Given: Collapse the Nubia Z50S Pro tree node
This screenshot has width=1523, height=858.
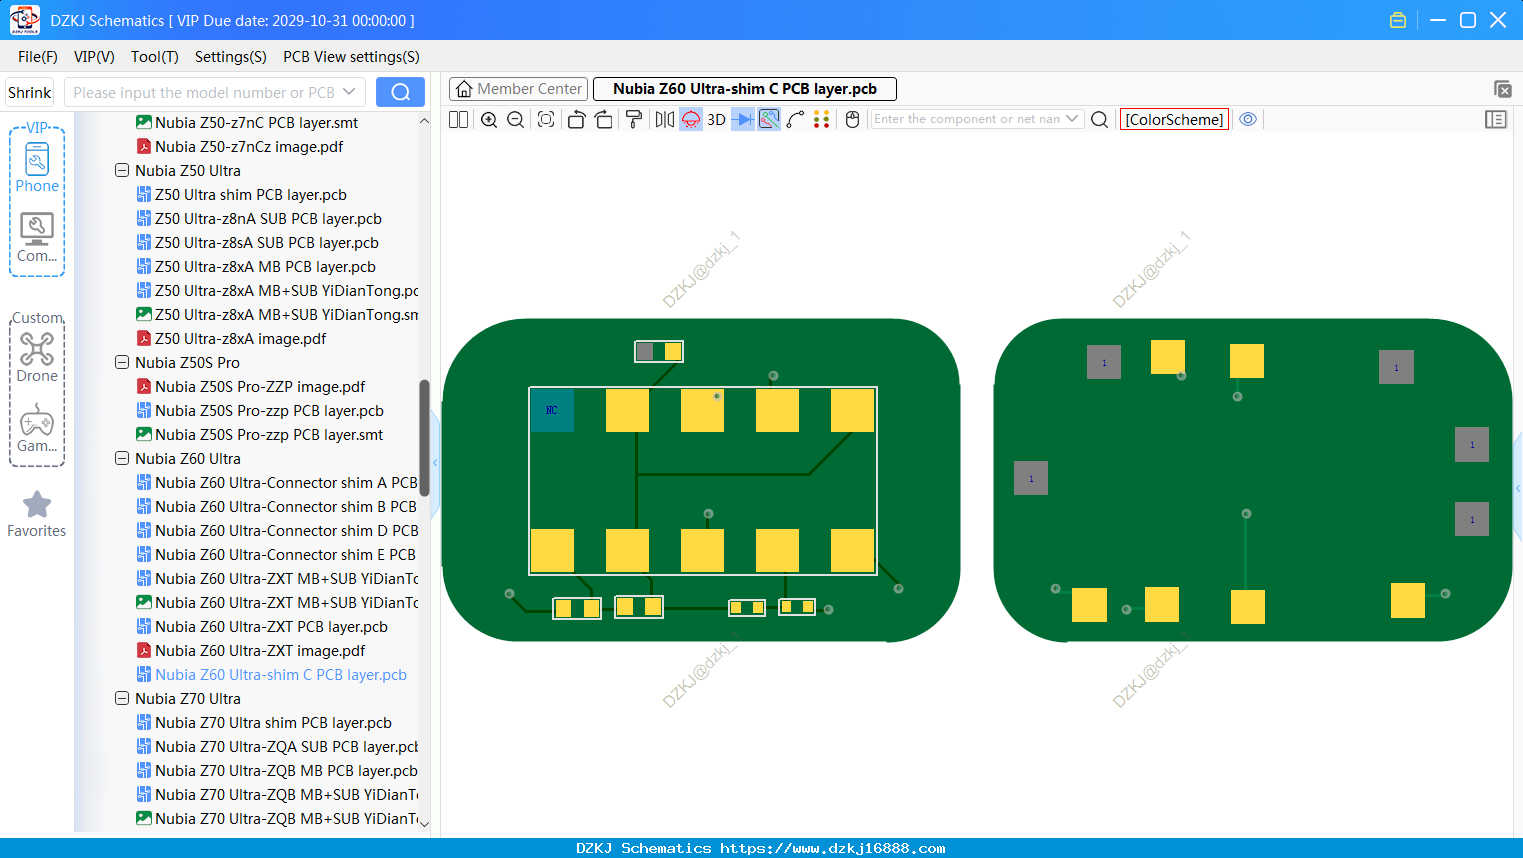Looking at the screenshot, I should [x=122, y=363].
